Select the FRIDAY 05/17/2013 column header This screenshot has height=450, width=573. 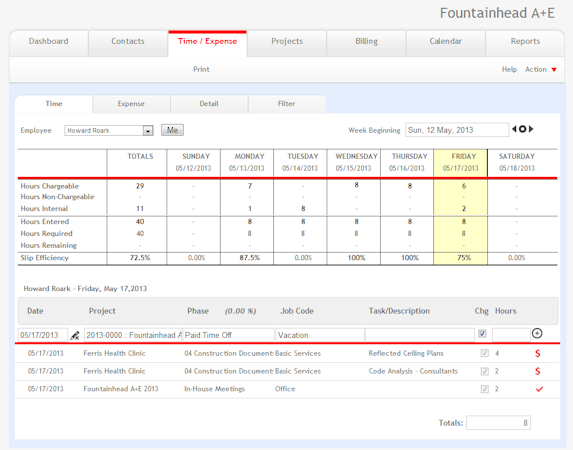(x=460, y=163)
